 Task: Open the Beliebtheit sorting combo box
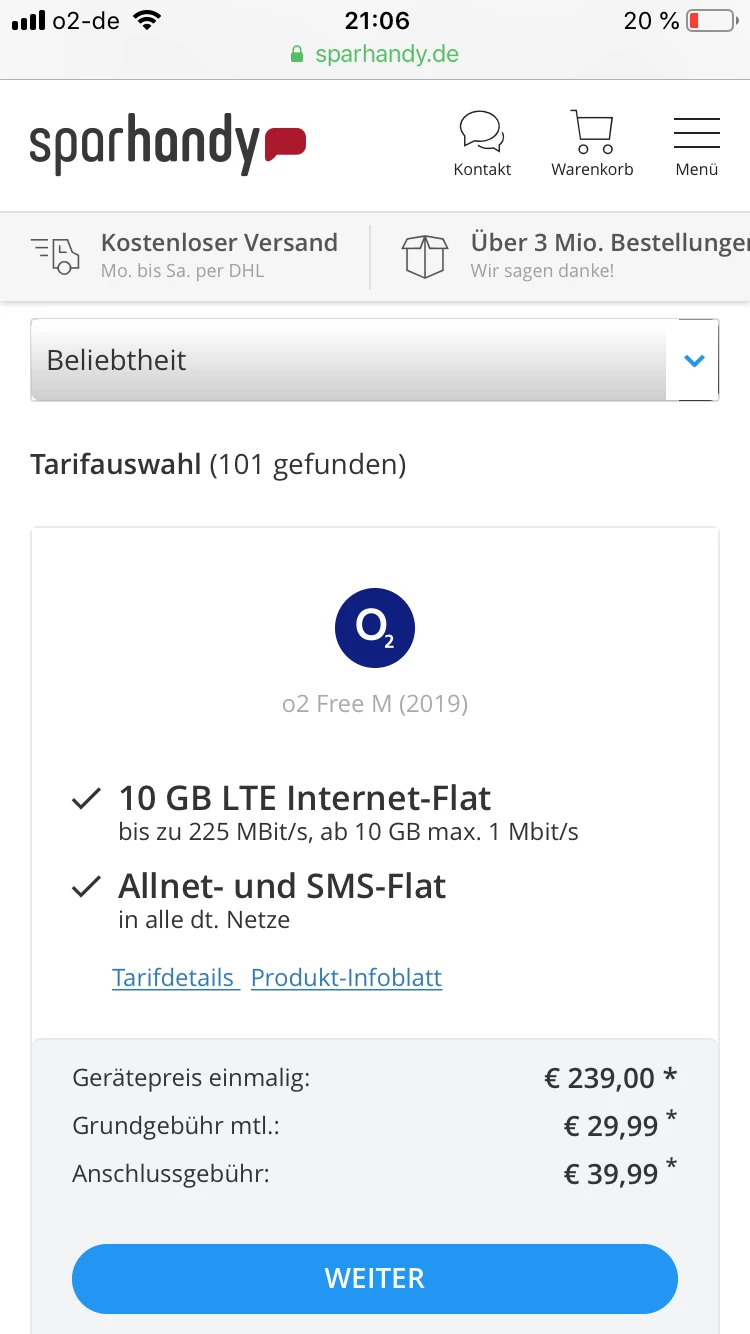point(350,360)
